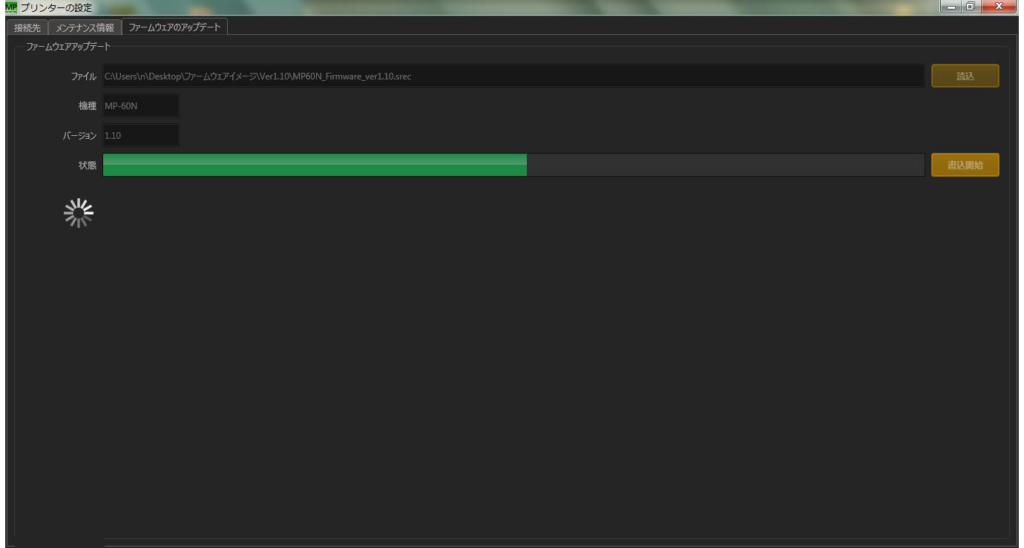The height and width of the screenshot is (548, 1024).
Task: Click the 状態 label beside the progress bar
Action: (88, 165)
